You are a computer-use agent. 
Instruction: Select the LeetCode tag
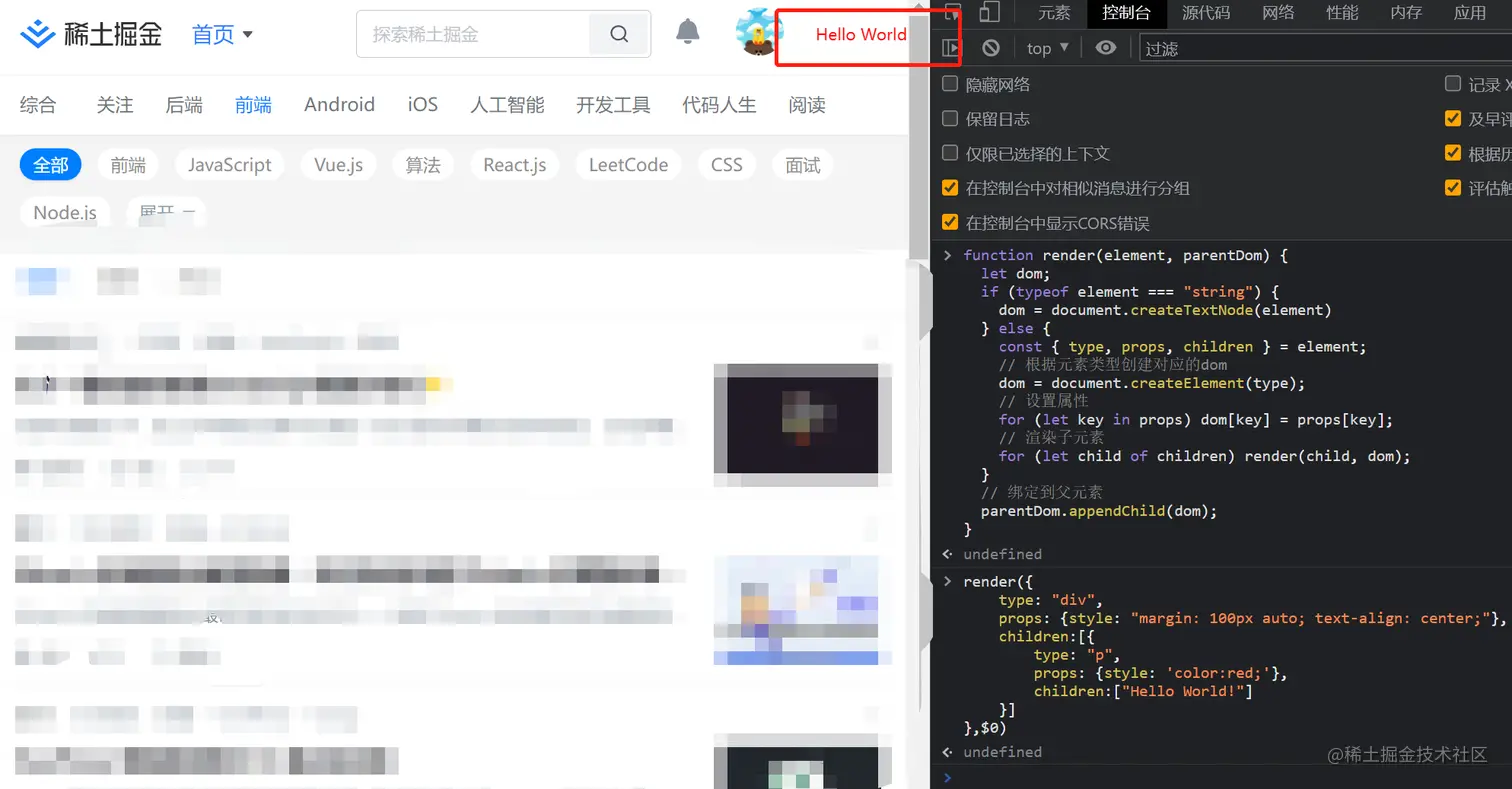[x=628, y=165]
